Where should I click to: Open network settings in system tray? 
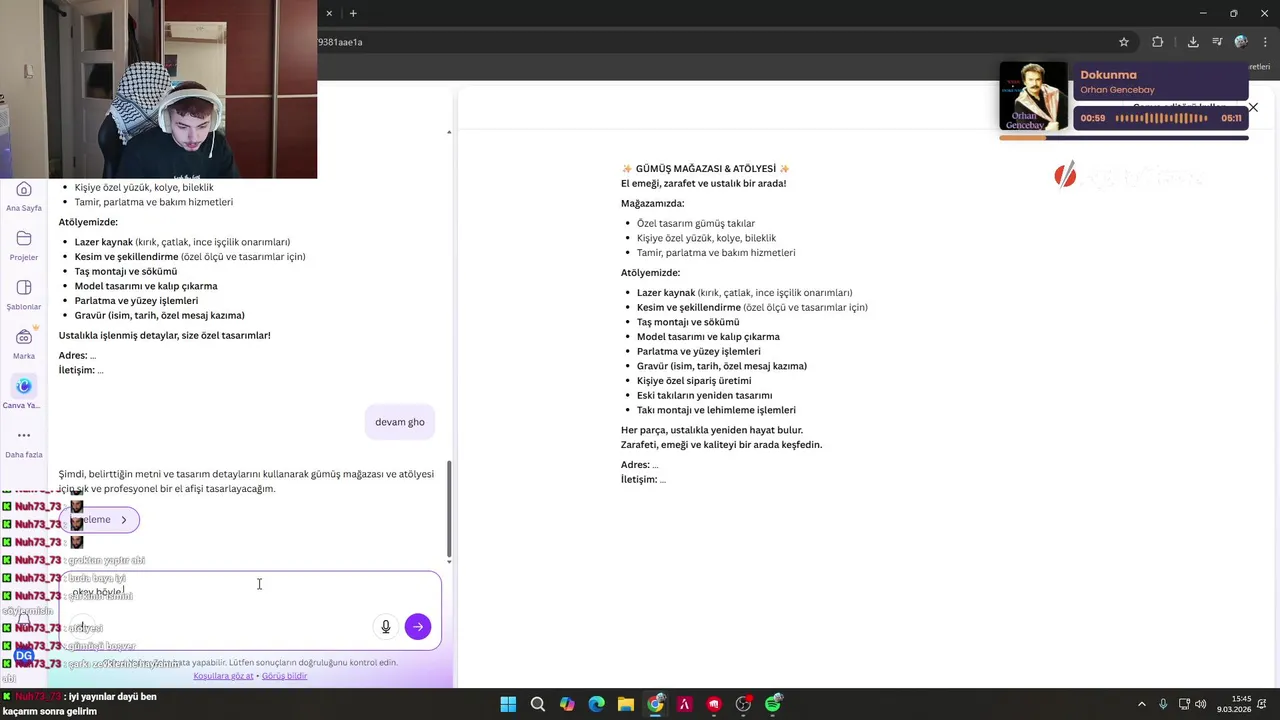pyautogui.click(x=1184, y=704)
